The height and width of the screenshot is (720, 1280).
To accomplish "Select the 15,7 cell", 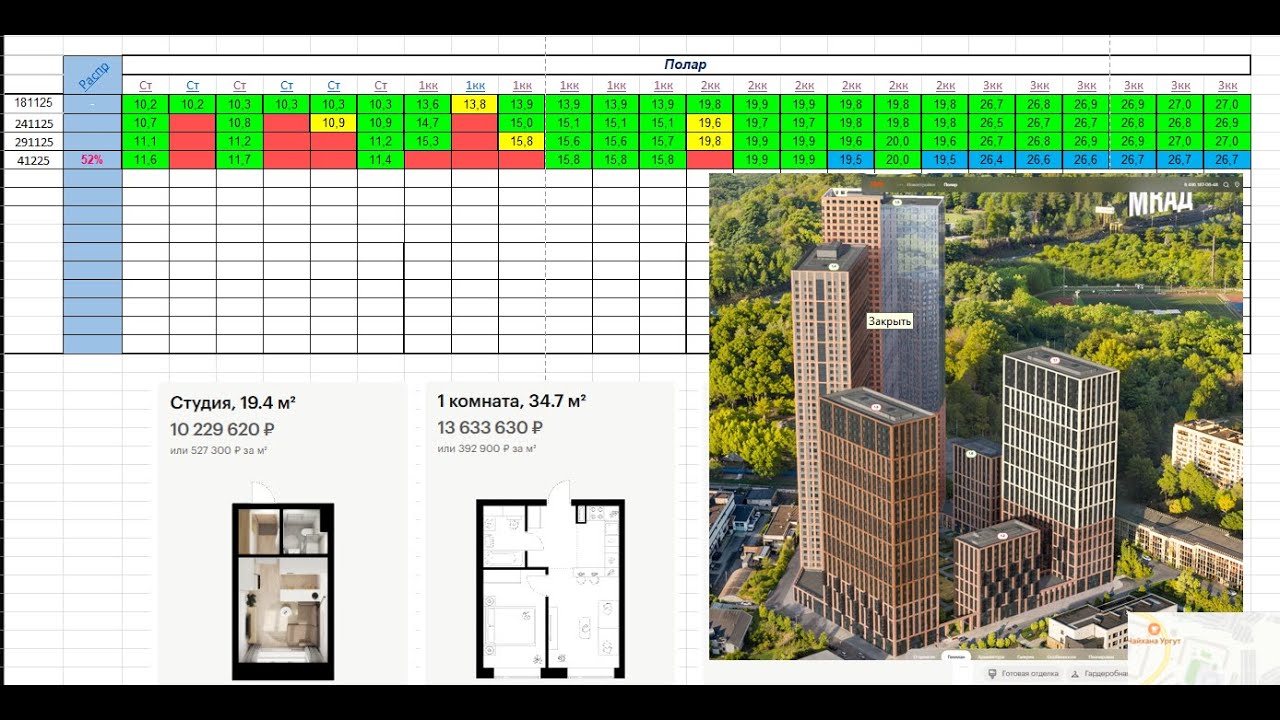I will coord(663,142).
